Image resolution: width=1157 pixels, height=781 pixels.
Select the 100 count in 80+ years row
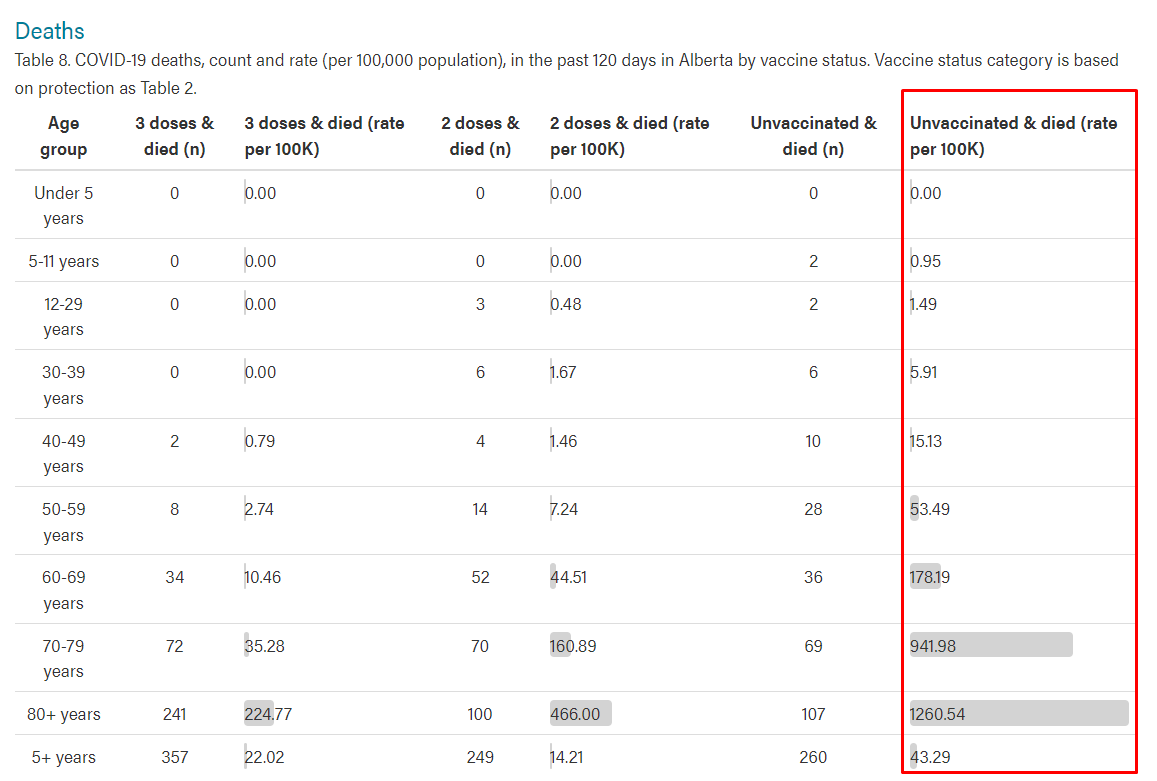coord(480,715)
